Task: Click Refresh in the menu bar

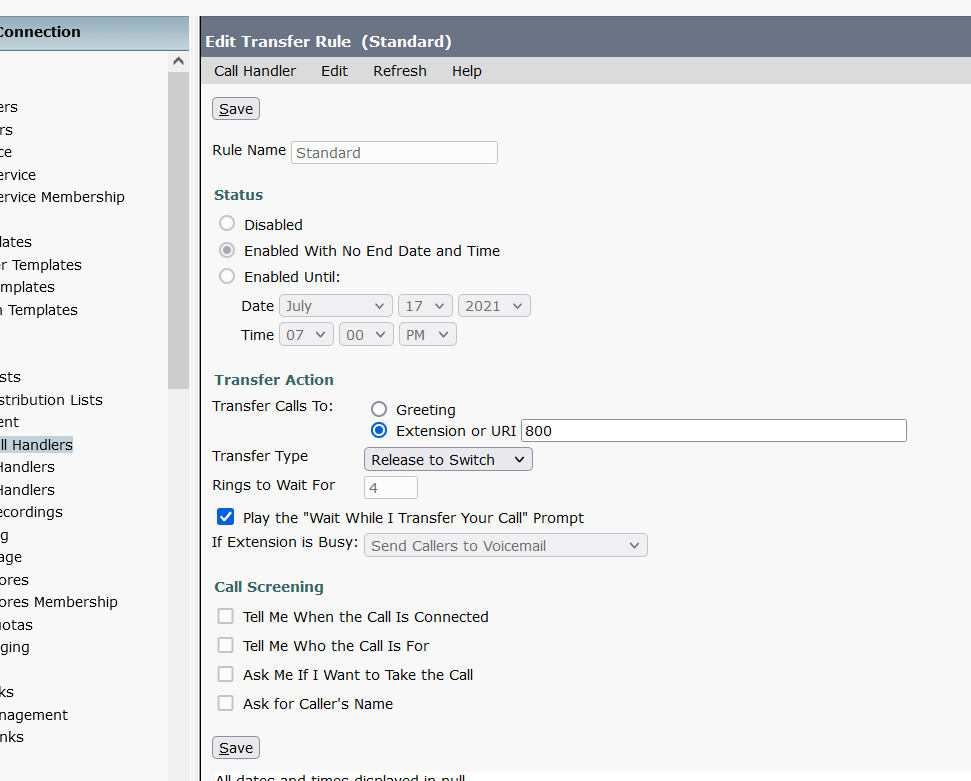Action: (399, 71)
